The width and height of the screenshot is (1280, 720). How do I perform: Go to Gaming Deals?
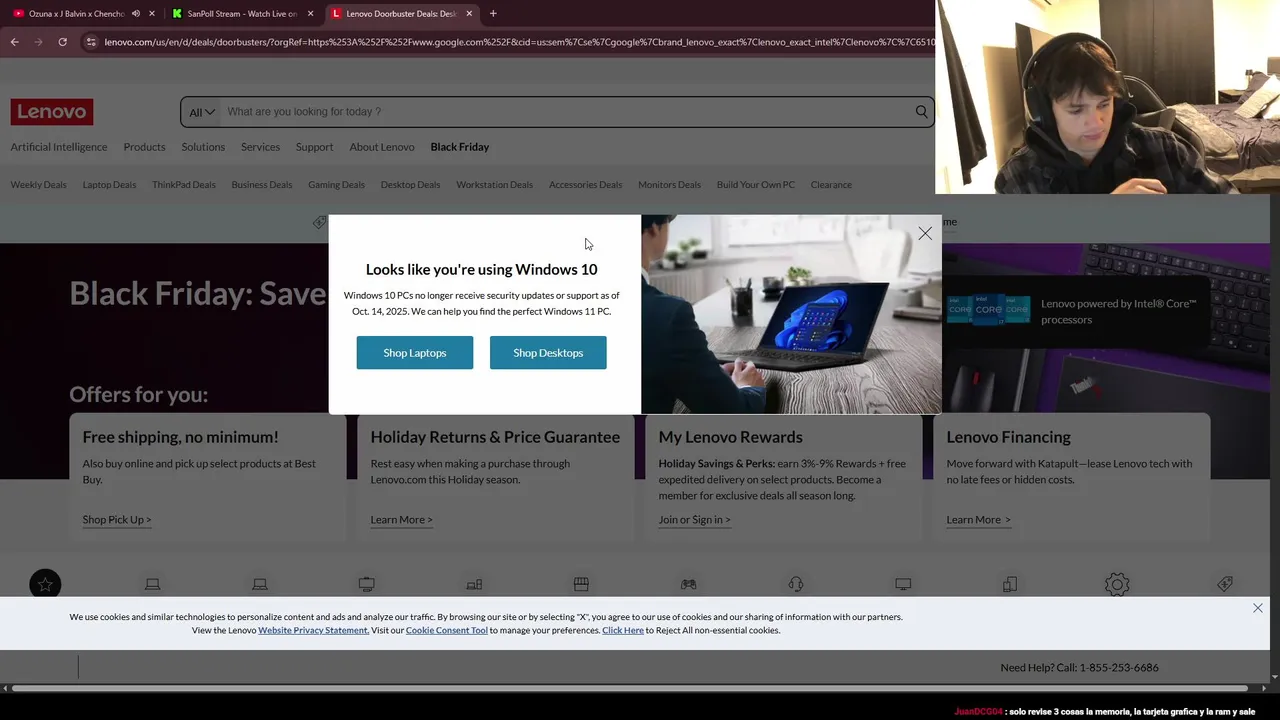(336, 185)
